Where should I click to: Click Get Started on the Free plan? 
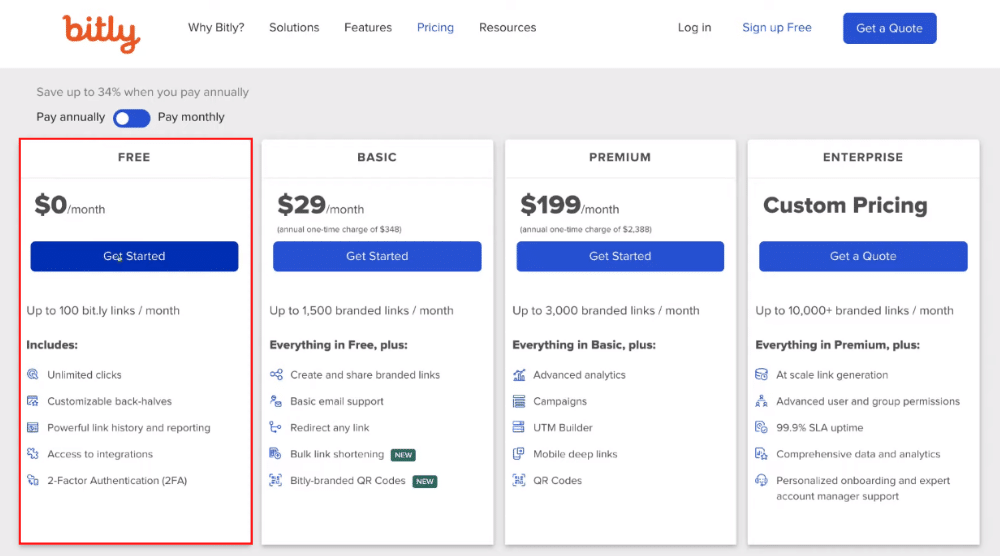point(135,256)
